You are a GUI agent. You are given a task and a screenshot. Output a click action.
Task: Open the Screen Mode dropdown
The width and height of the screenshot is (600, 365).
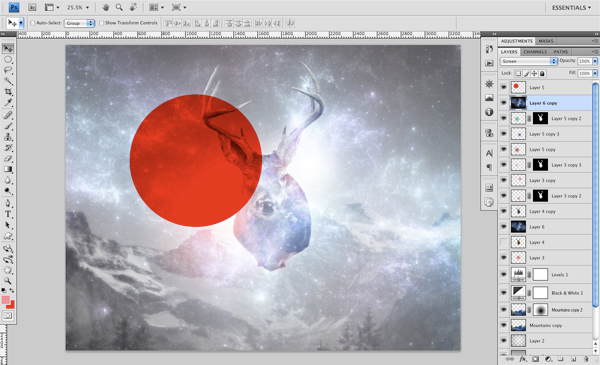point(179,7)
